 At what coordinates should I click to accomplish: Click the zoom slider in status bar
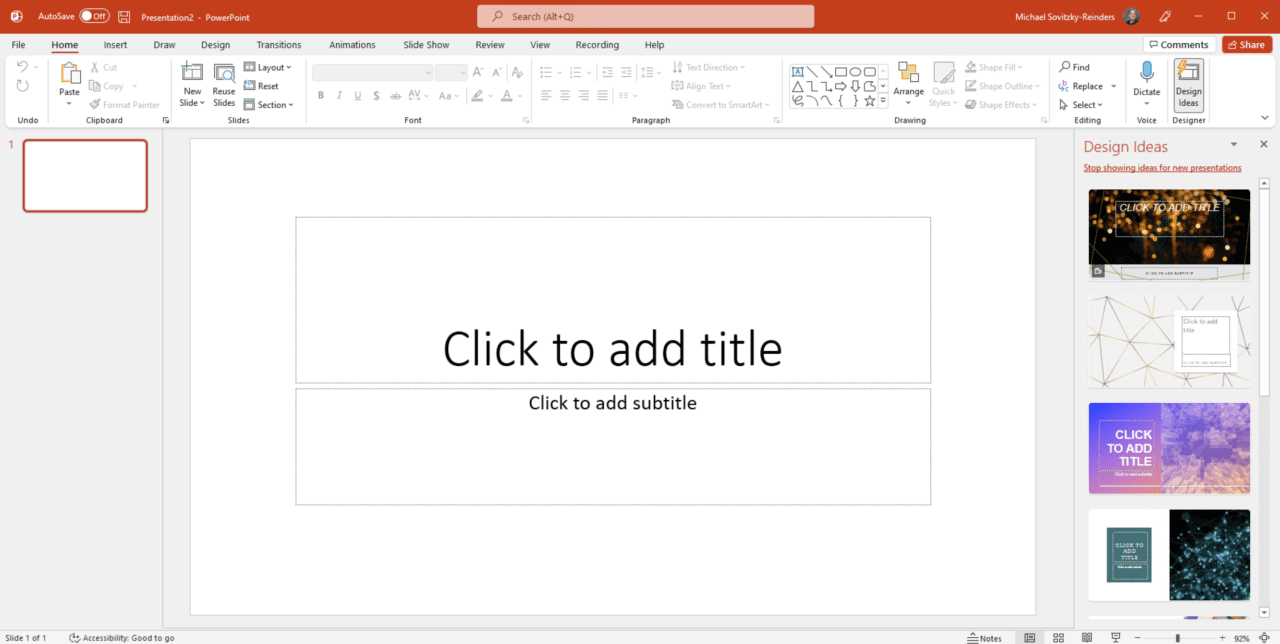(x=1178, y=638)
